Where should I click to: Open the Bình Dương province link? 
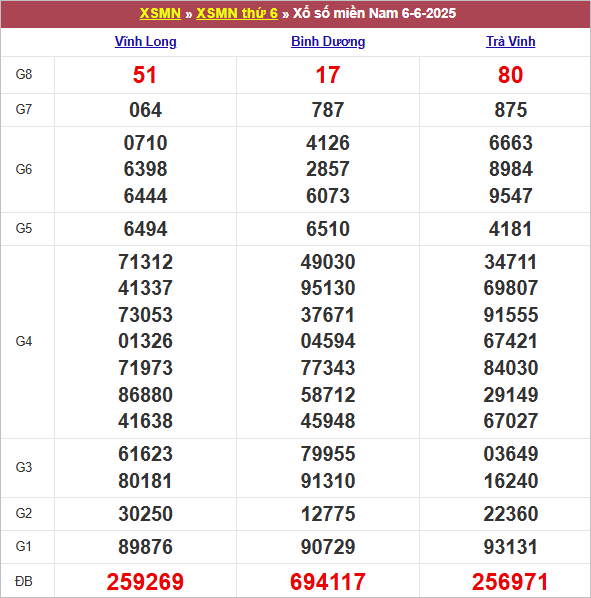tap(328, 42)
